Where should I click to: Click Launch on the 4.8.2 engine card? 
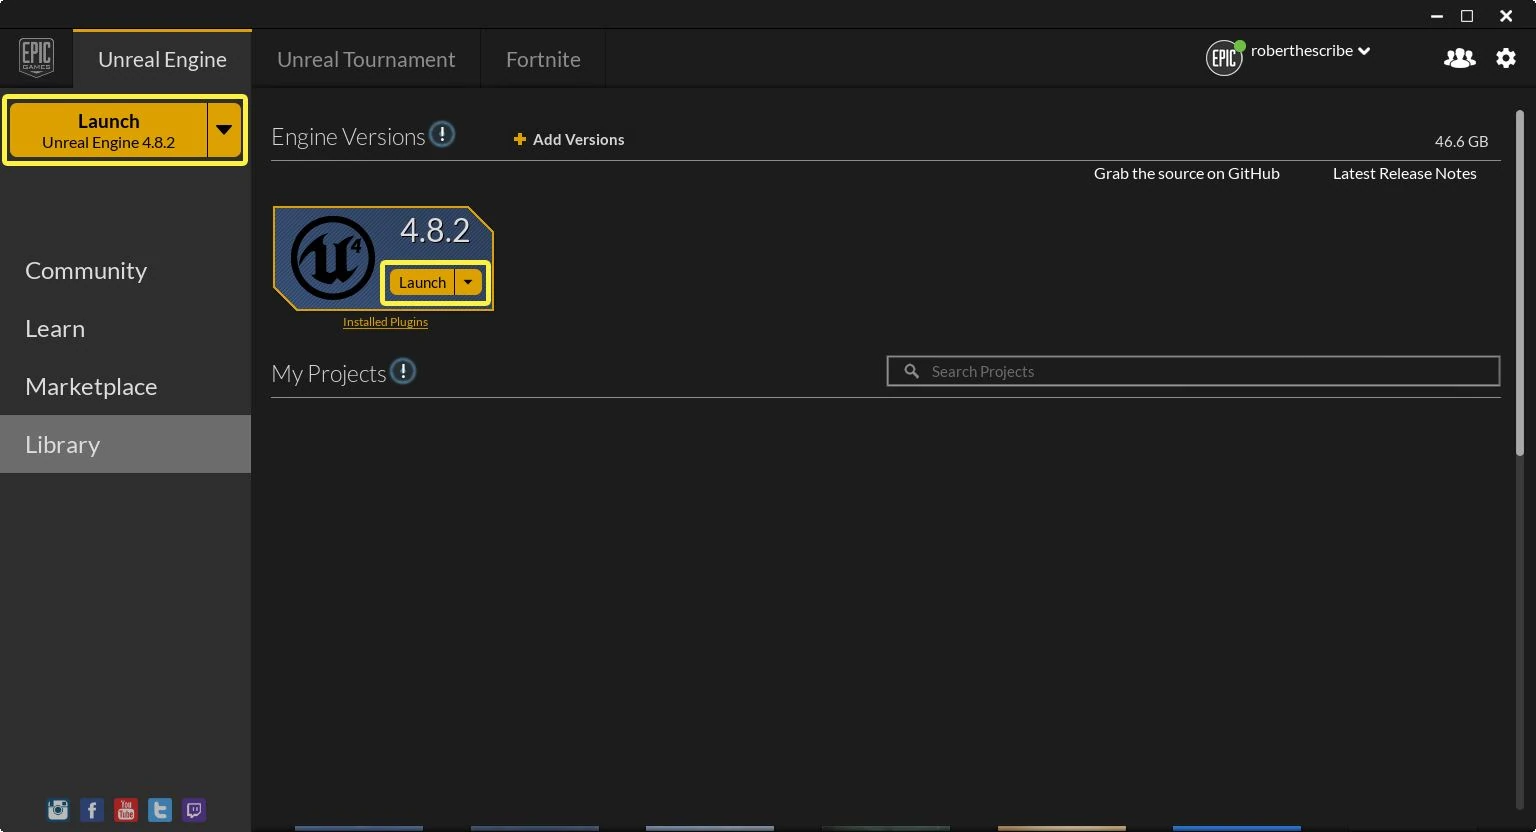422,282
